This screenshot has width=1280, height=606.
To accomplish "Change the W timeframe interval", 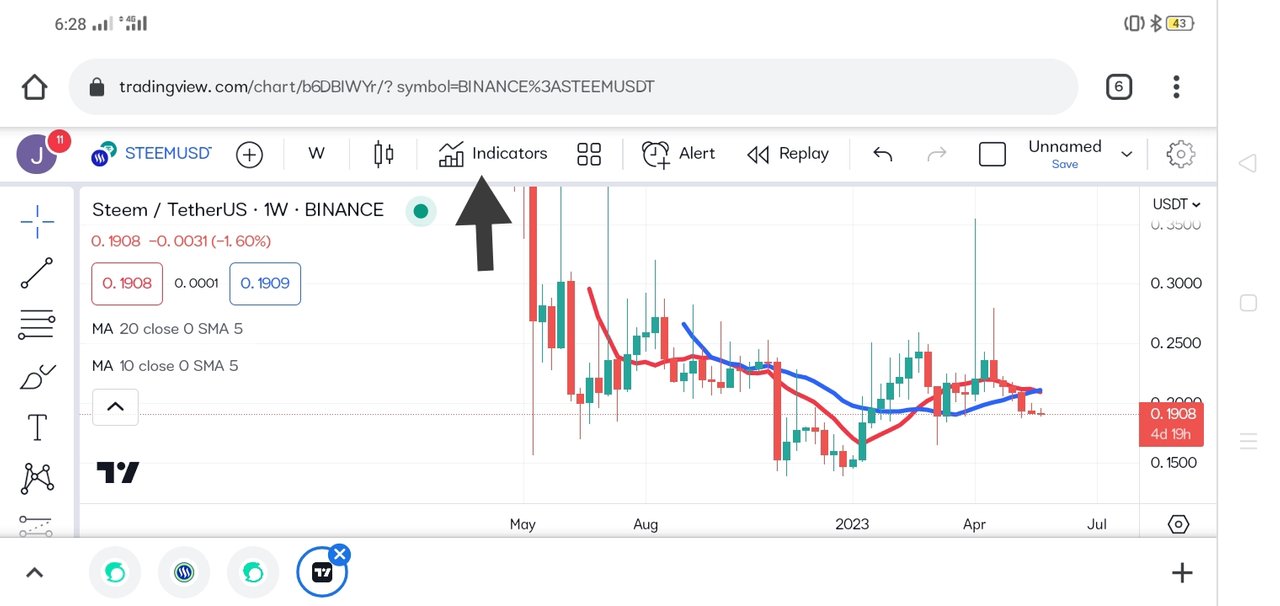I will 316,154.
